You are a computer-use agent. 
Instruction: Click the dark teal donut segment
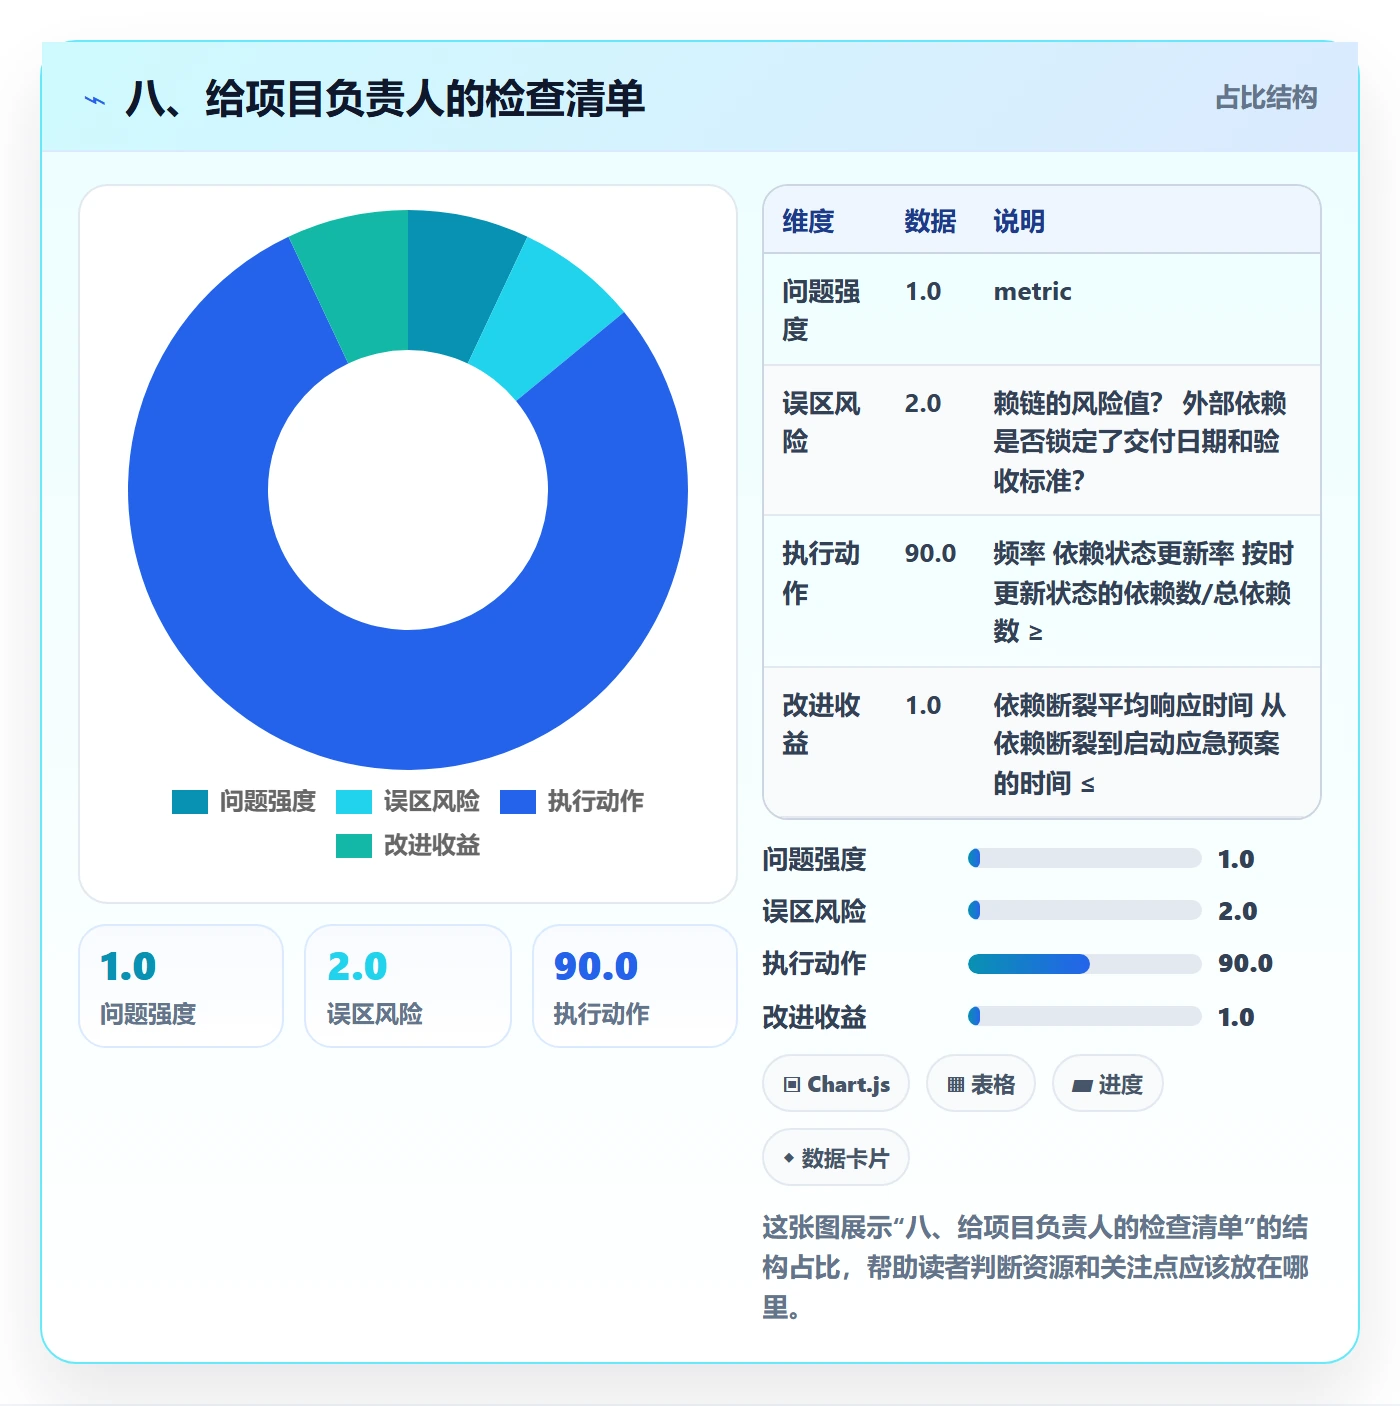[x=453, y=283]
